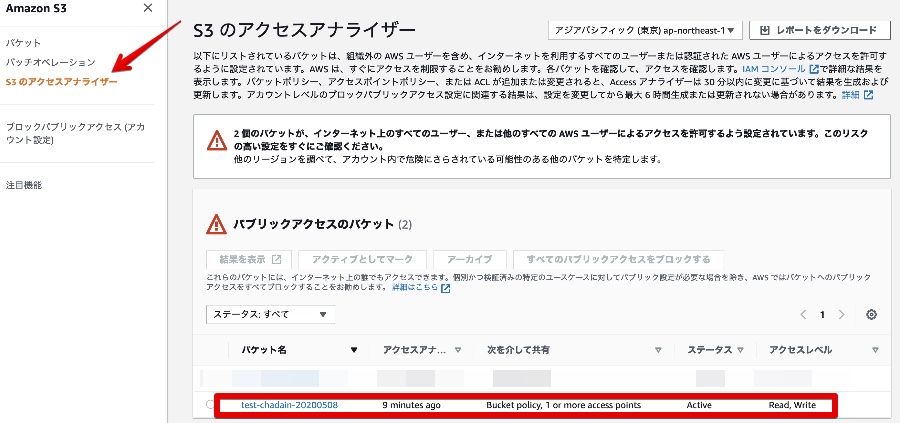
Task: Click the "9 minutes ago" cell
Action: click(x=412, y=405)
